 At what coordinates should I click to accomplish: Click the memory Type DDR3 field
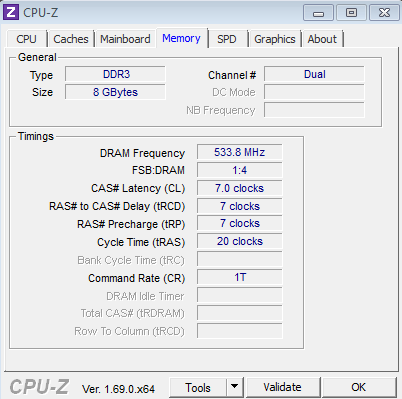tap(115, 74)
